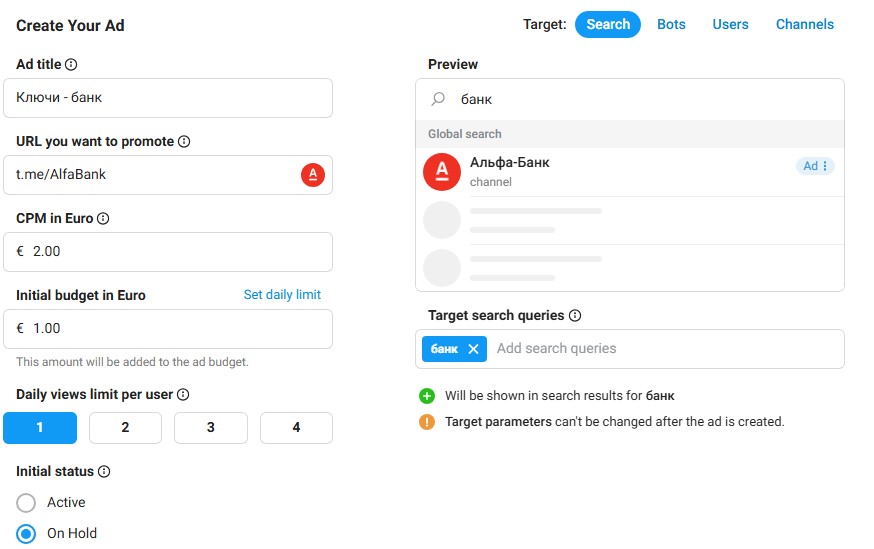Viewport: 874px width, 549px height.
Task: Click the Set daily limit link
Action: [282, 295]
